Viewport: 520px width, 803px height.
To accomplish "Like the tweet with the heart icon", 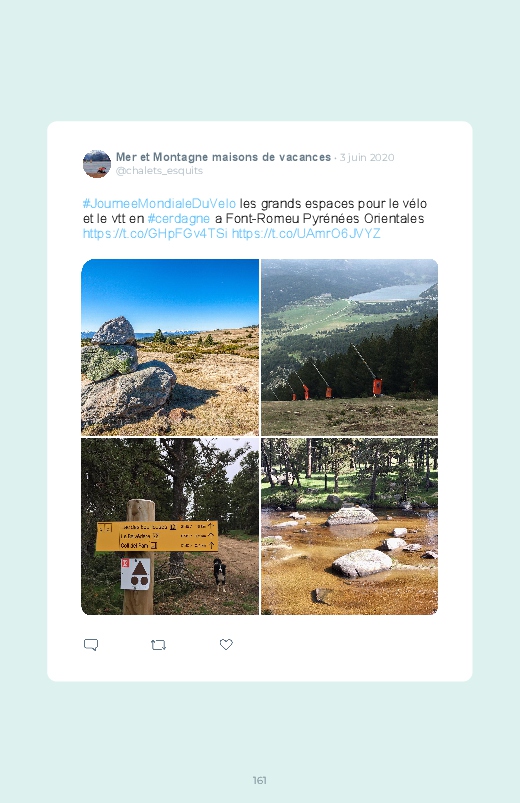I will tap(226, 644).
